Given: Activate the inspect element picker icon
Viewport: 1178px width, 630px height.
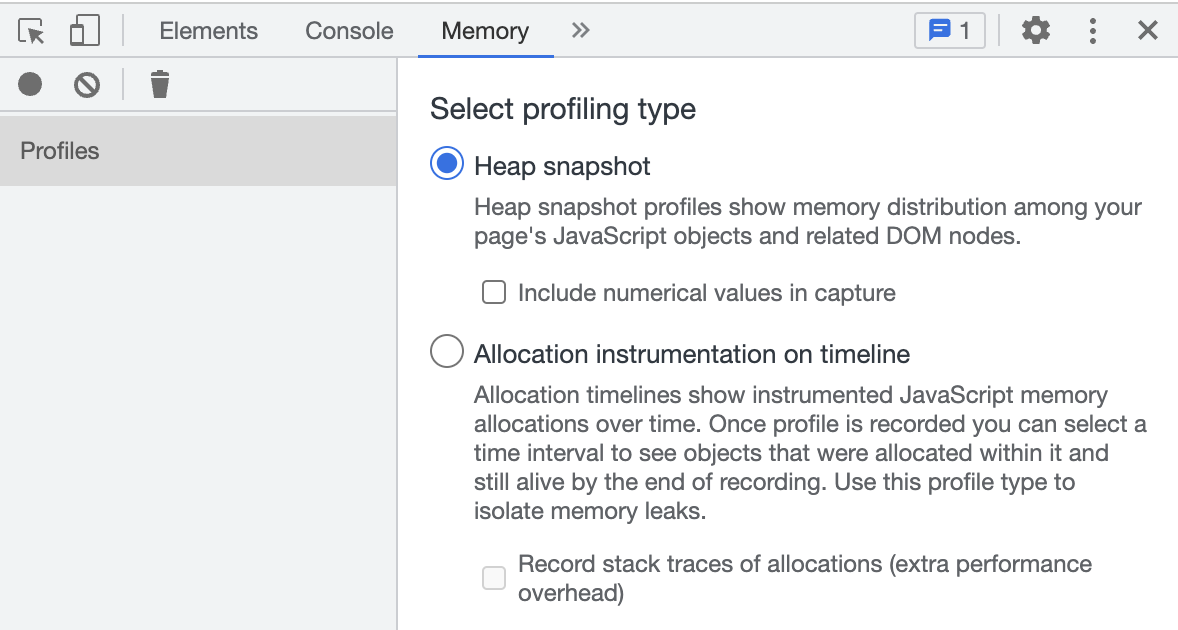Looking at the screenshot, I should [32, 31].
